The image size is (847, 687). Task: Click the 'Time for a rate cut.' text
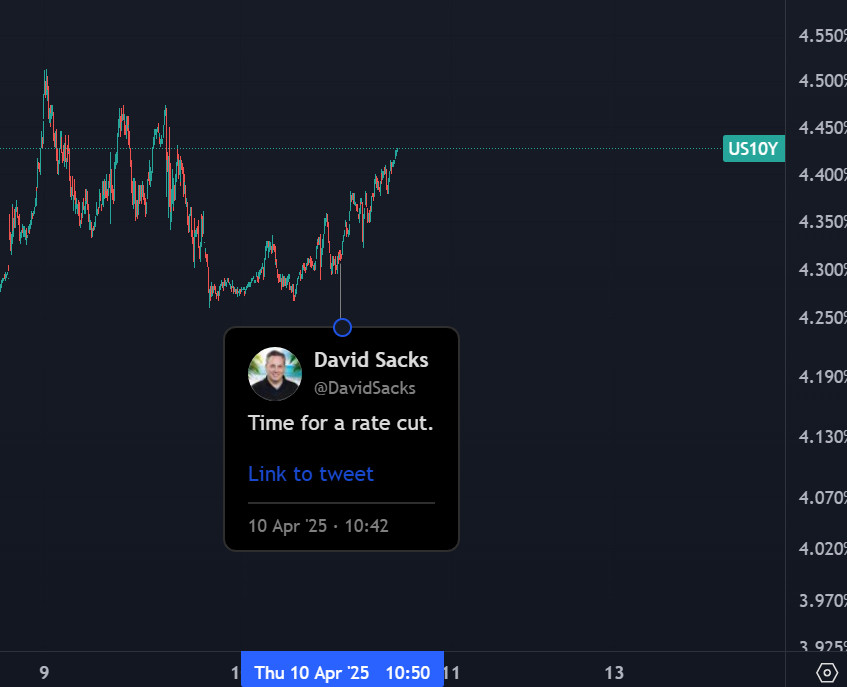(340, 423)
